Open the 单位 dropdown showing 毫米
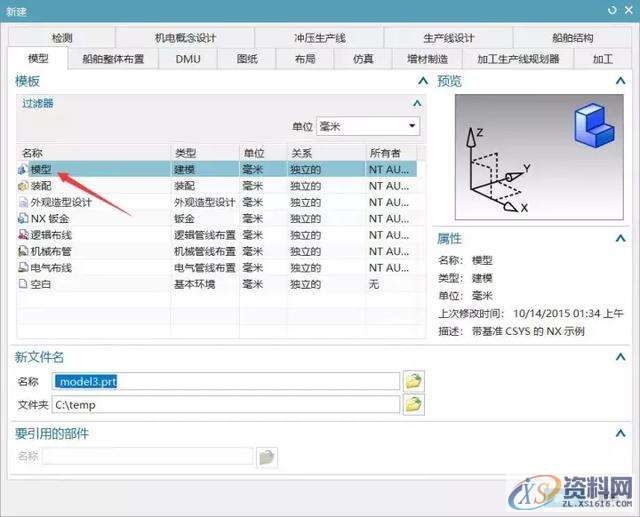The width and height of the screenshot is (640, 517). [x=368, y=126]
